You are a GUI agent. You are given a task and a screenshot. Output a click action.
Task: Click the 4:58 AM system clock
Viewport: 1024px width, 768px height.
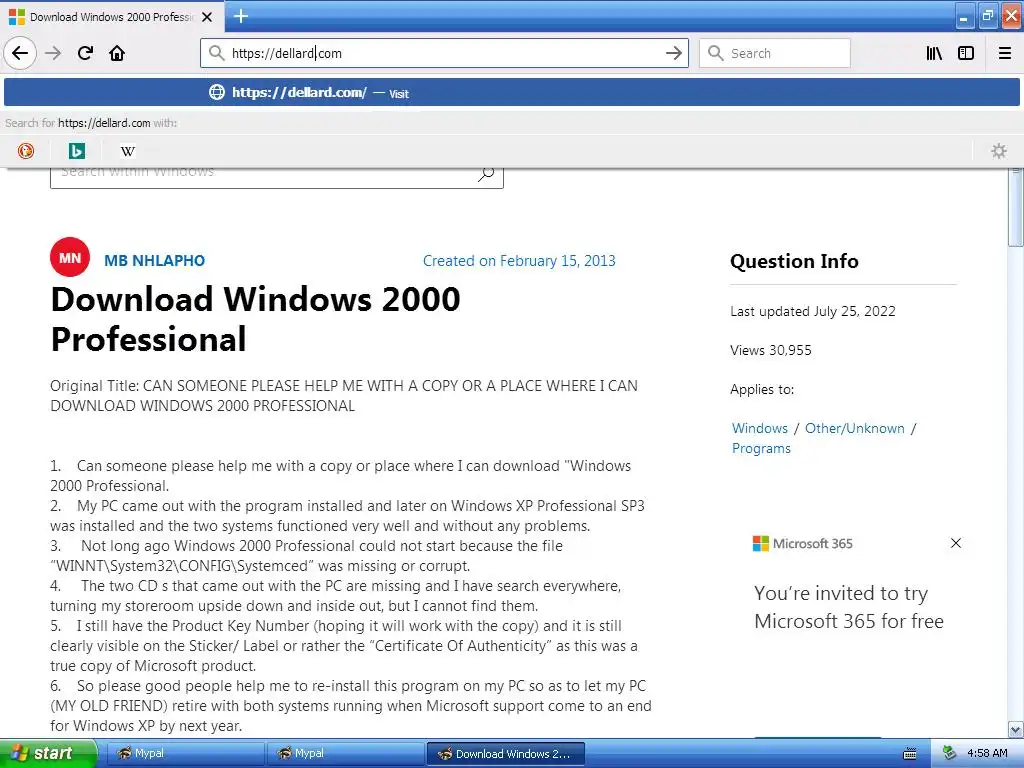987,754
